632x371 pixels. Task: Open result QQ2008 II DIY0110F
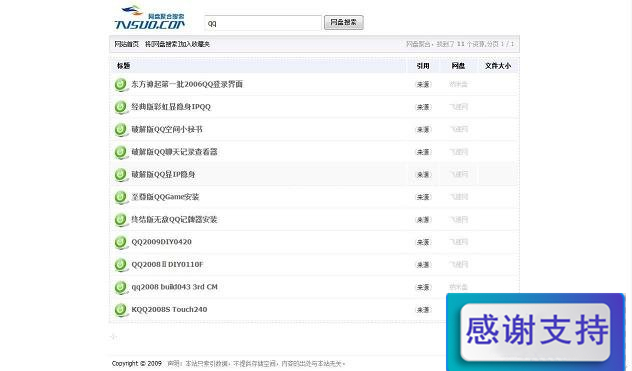pos(167,265)
